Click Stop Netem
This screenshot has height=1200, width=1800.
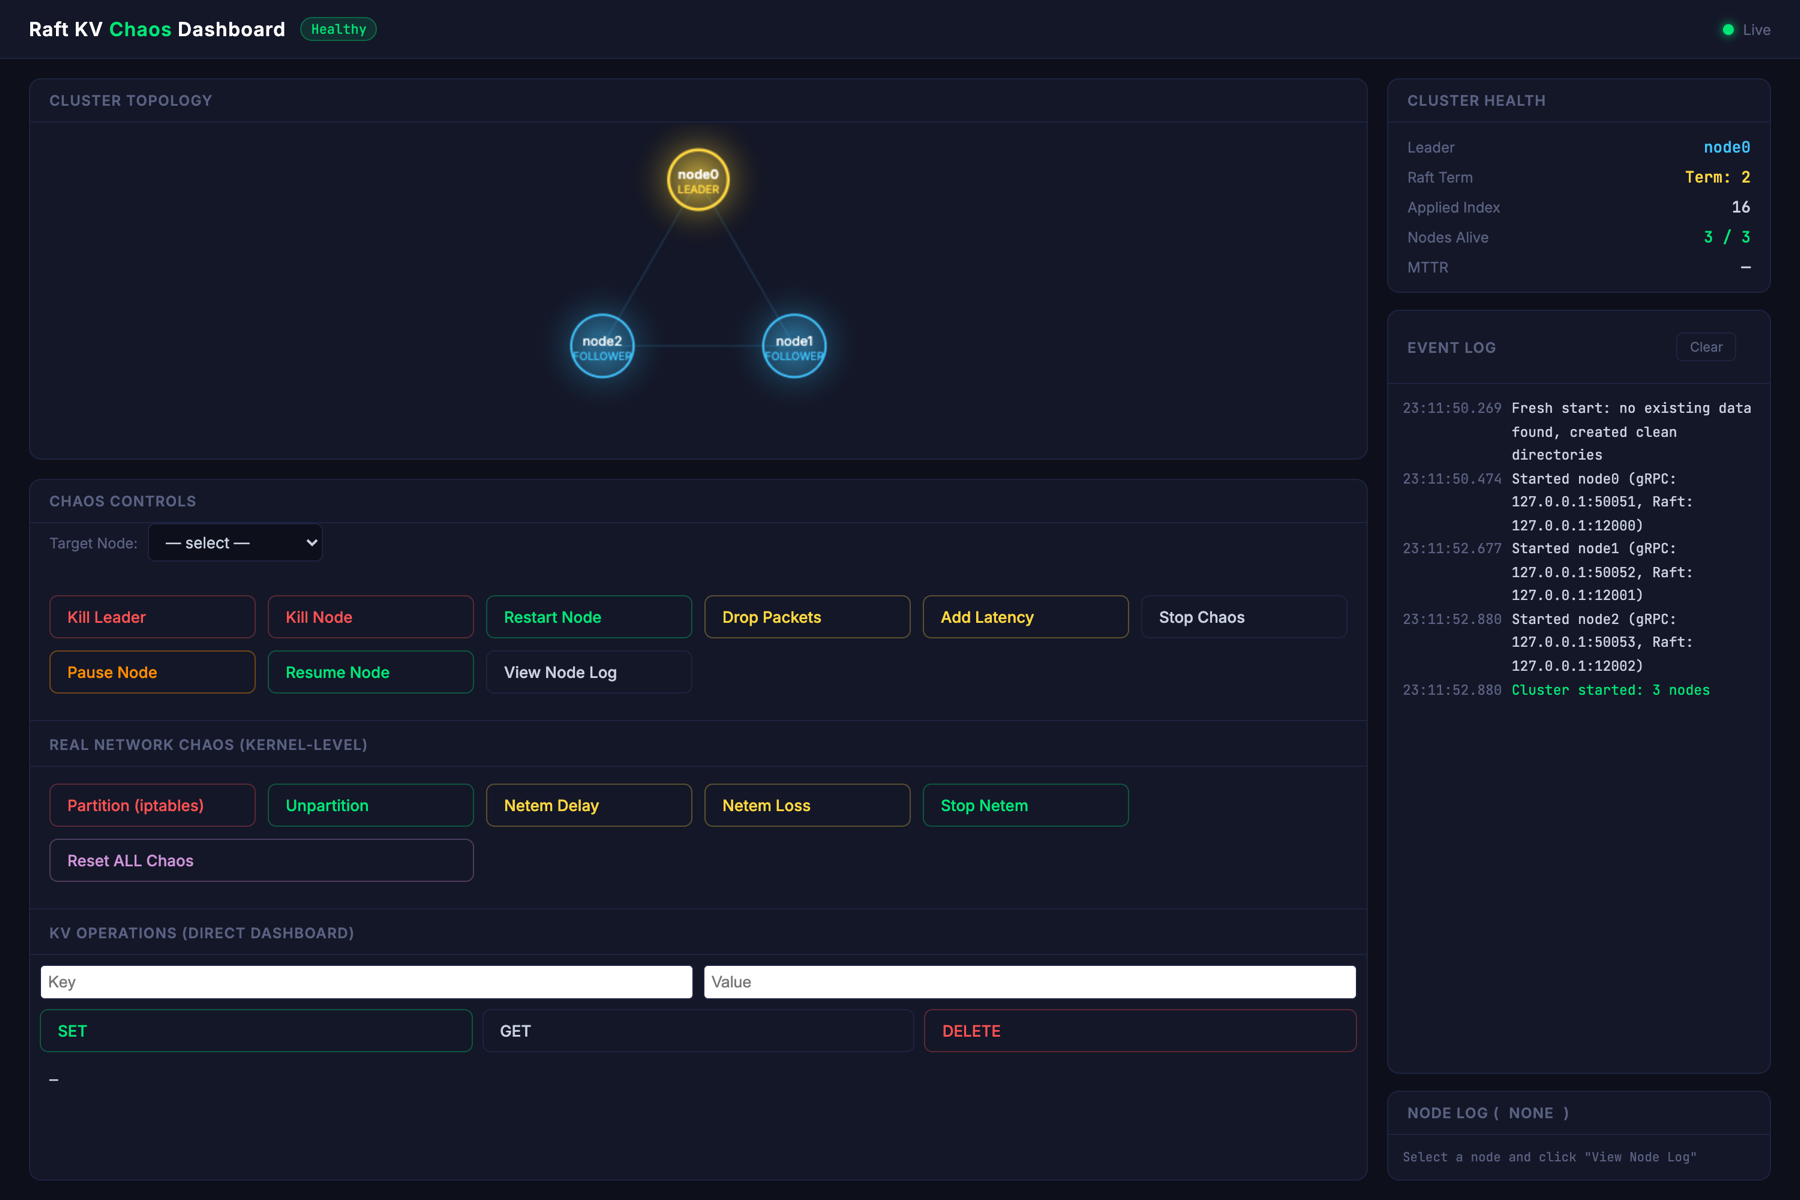[1025, 805]
